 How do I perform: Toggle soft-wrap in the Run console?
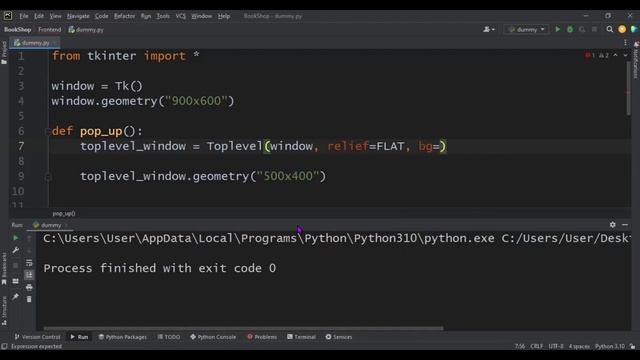pyautogui.click(x=29, y=263)
